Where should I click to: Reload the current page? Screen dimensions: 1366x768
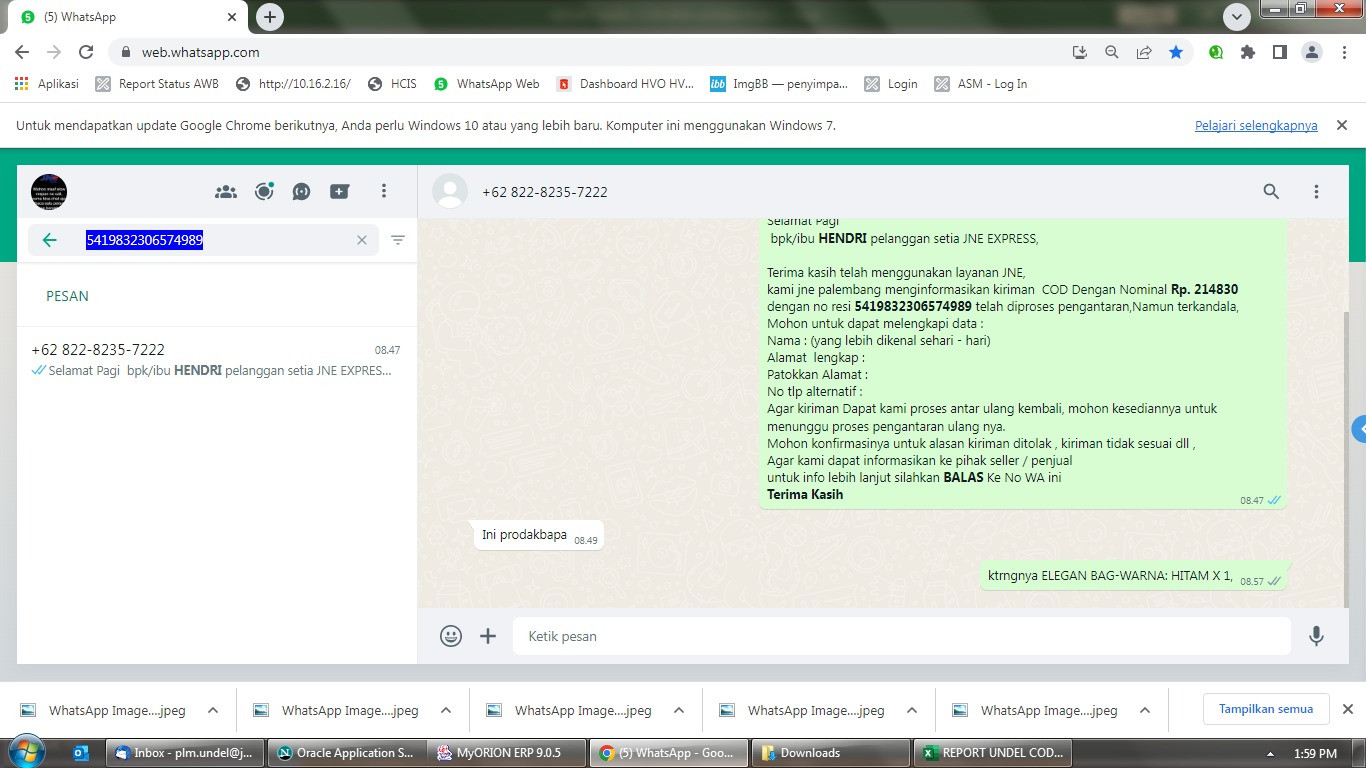[86, 52]
